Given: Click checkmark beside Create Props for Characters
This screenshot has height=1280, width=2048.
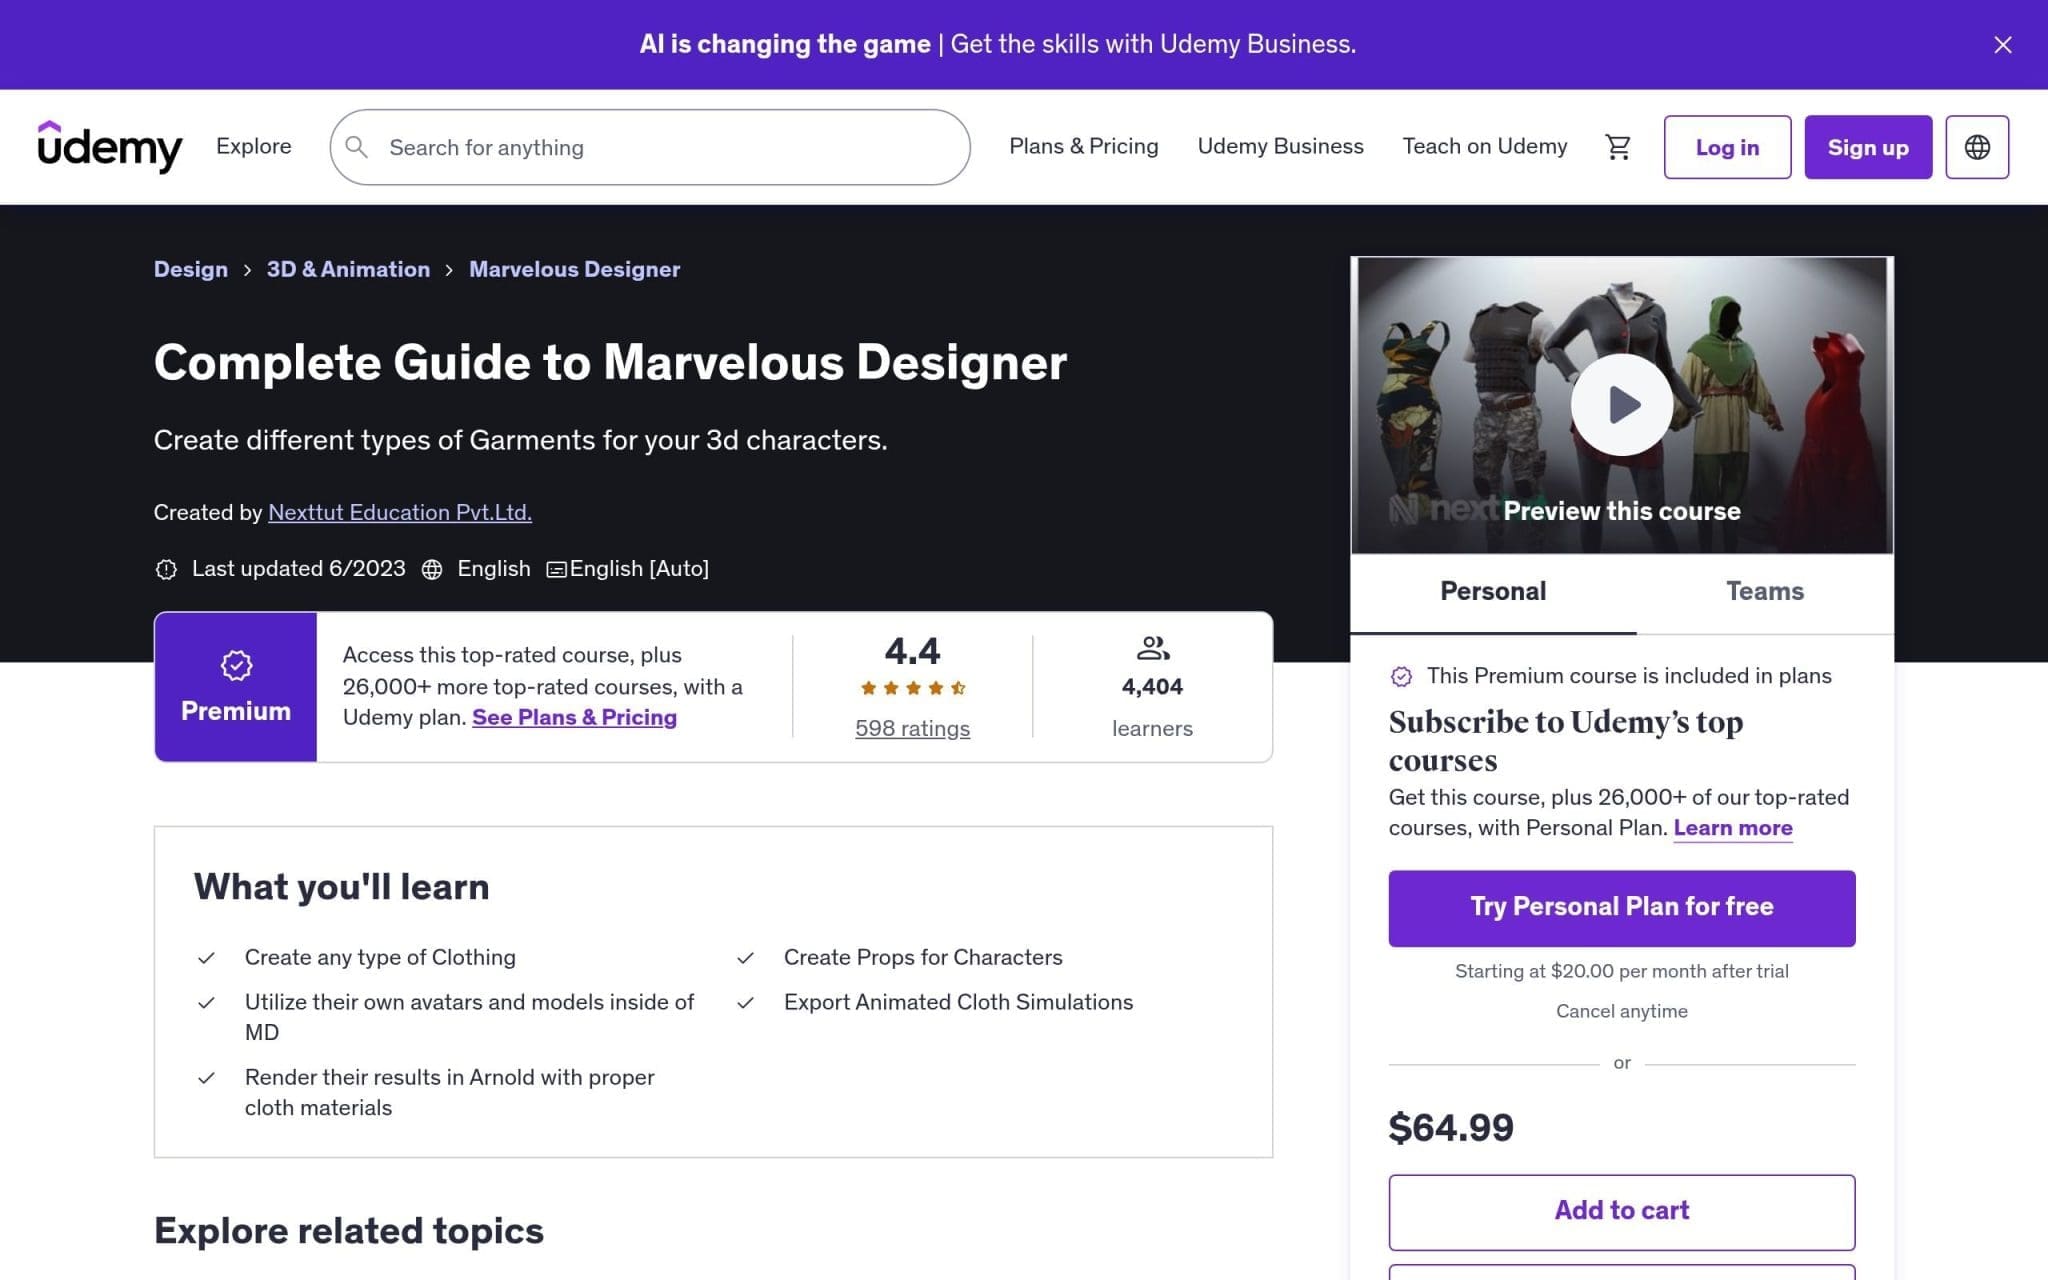Looking at the screenshot, I should (745, 958).
